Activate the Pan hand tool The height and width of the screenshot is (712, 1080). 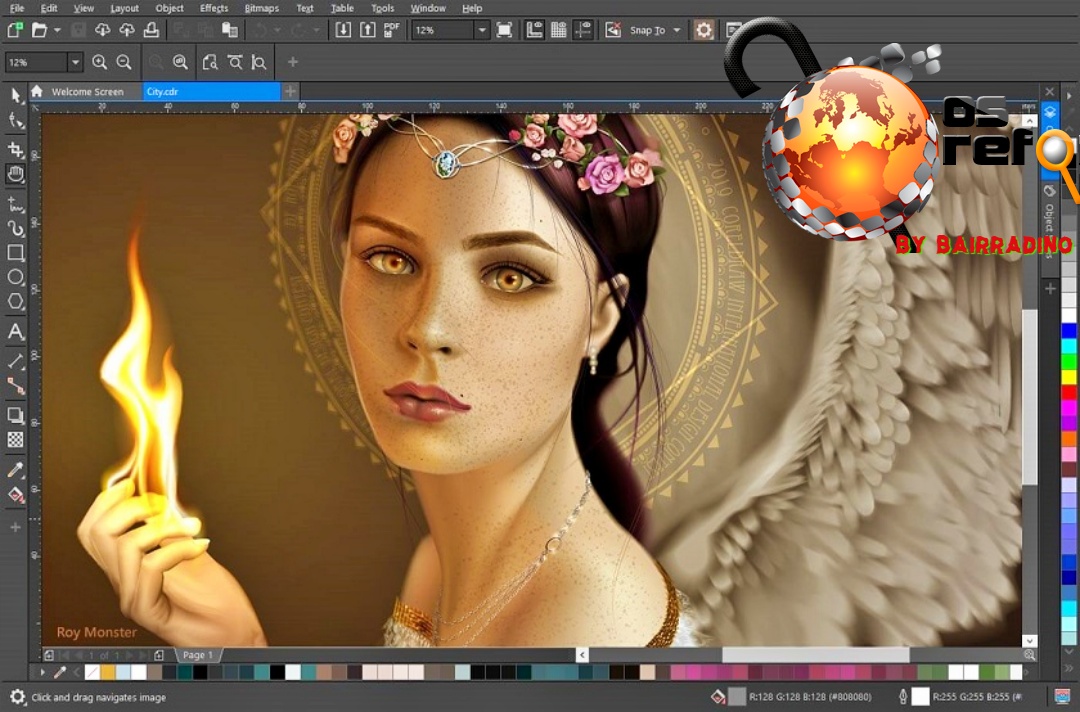pyautogui.click(x=15, y=174)
